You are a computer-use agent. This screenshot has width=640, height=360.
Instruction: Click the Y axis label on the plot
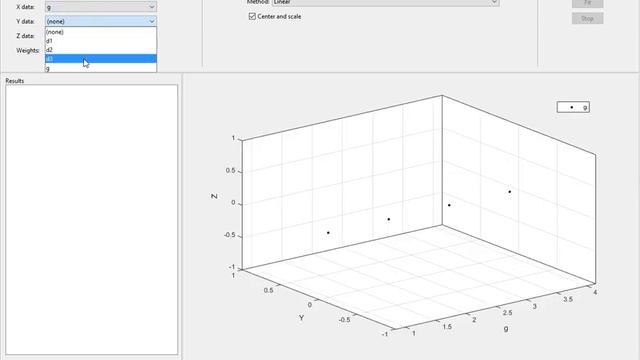[x=301, y=318]
